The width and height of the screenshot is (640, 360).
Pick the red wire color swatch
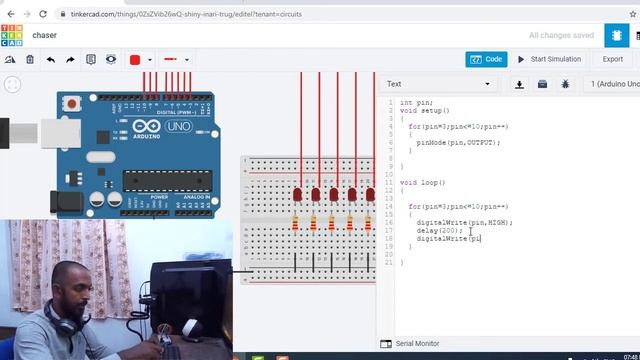point(135,60)
